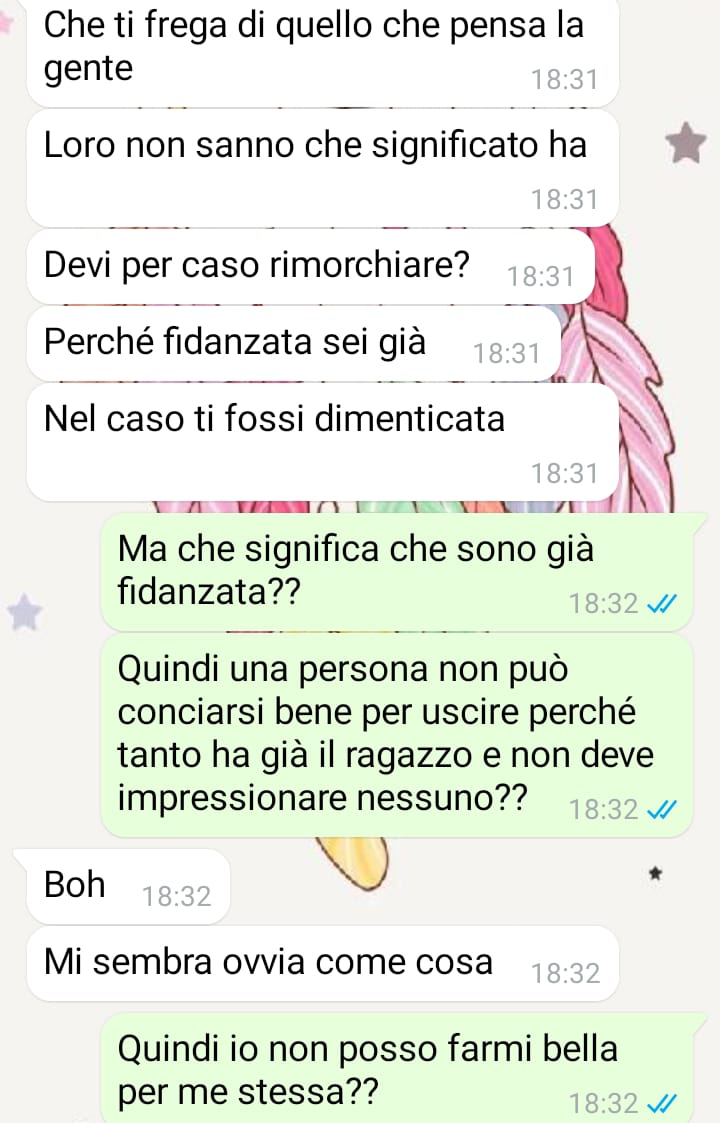The image size is (720, 1123).
Task: Select the "Quindi io non posso farmi bella" message
Action: [398, 1068]
